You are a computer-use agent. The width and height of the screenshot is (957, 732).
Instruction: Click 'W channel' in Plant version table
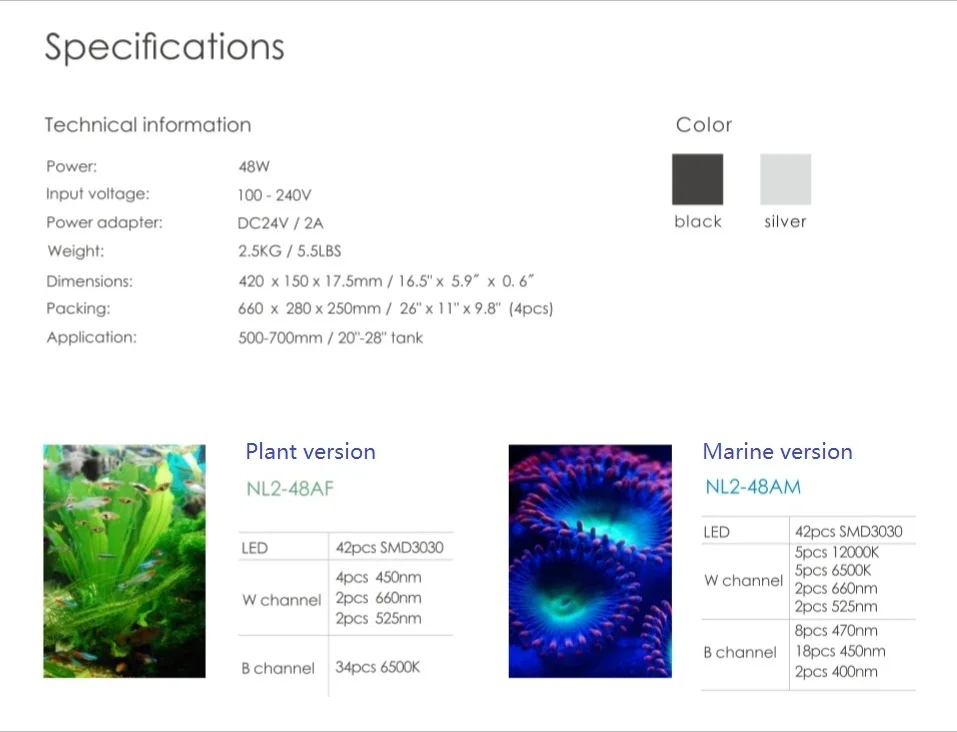(281, 600)
